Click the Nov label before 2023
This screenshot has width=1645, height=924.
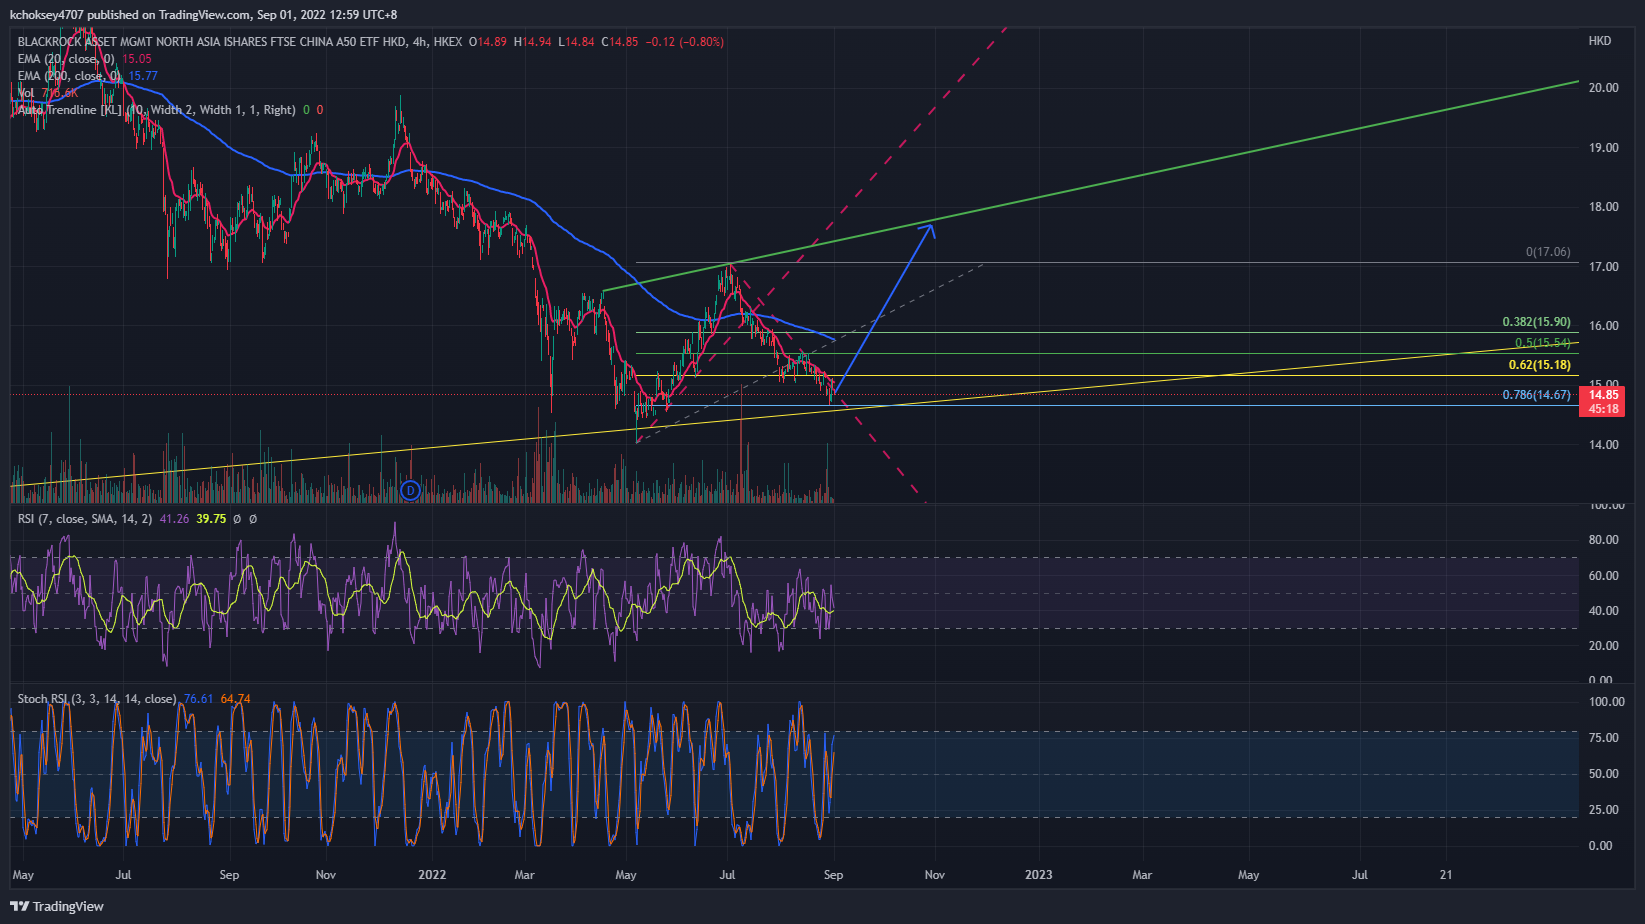[x=935, y=875]
